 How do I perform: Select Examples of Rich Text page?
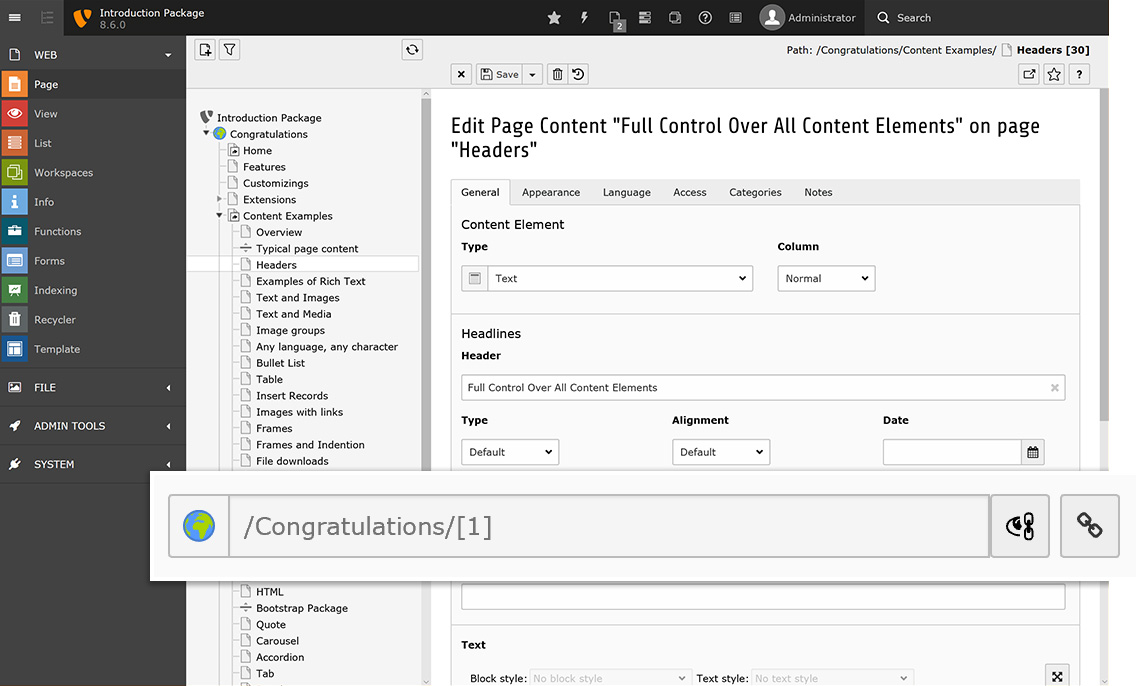[310, 281]
